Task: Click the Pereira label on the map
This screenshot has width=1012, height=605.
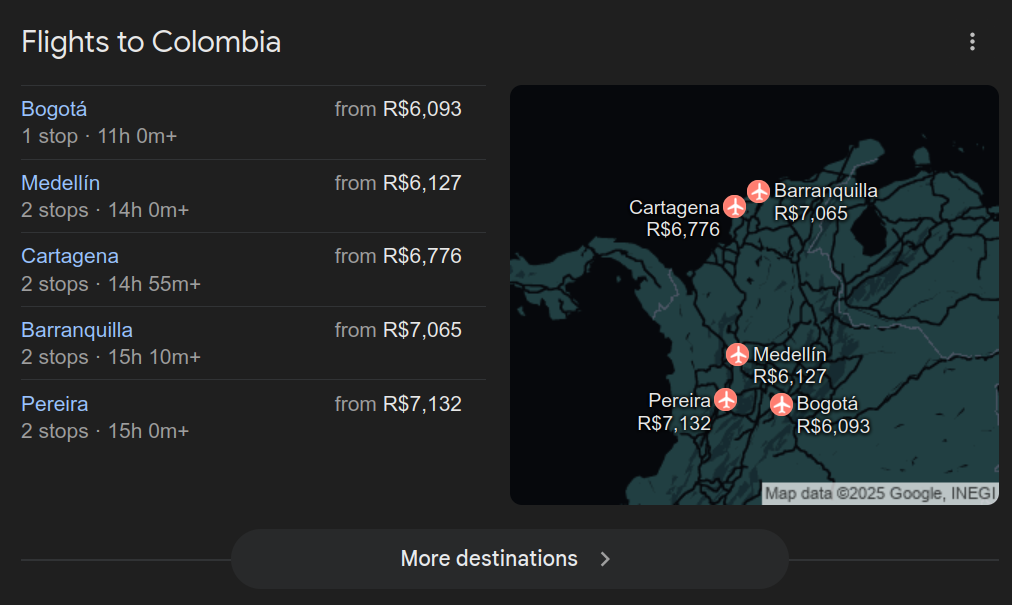Action: tap(679, 400)
